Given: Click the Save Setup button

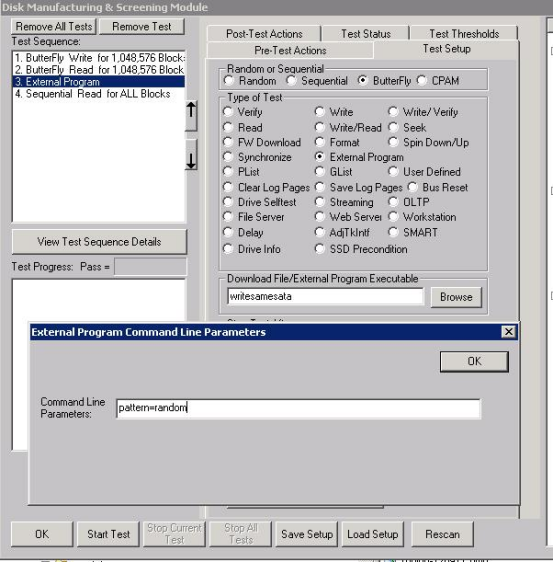Looking at the screenshot, I should [307, 534].
